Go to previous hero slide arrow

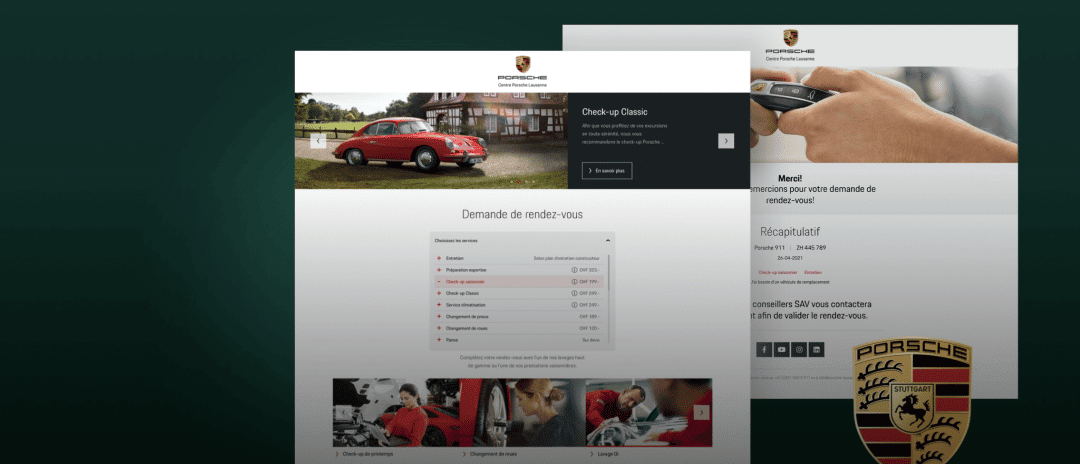318,141
